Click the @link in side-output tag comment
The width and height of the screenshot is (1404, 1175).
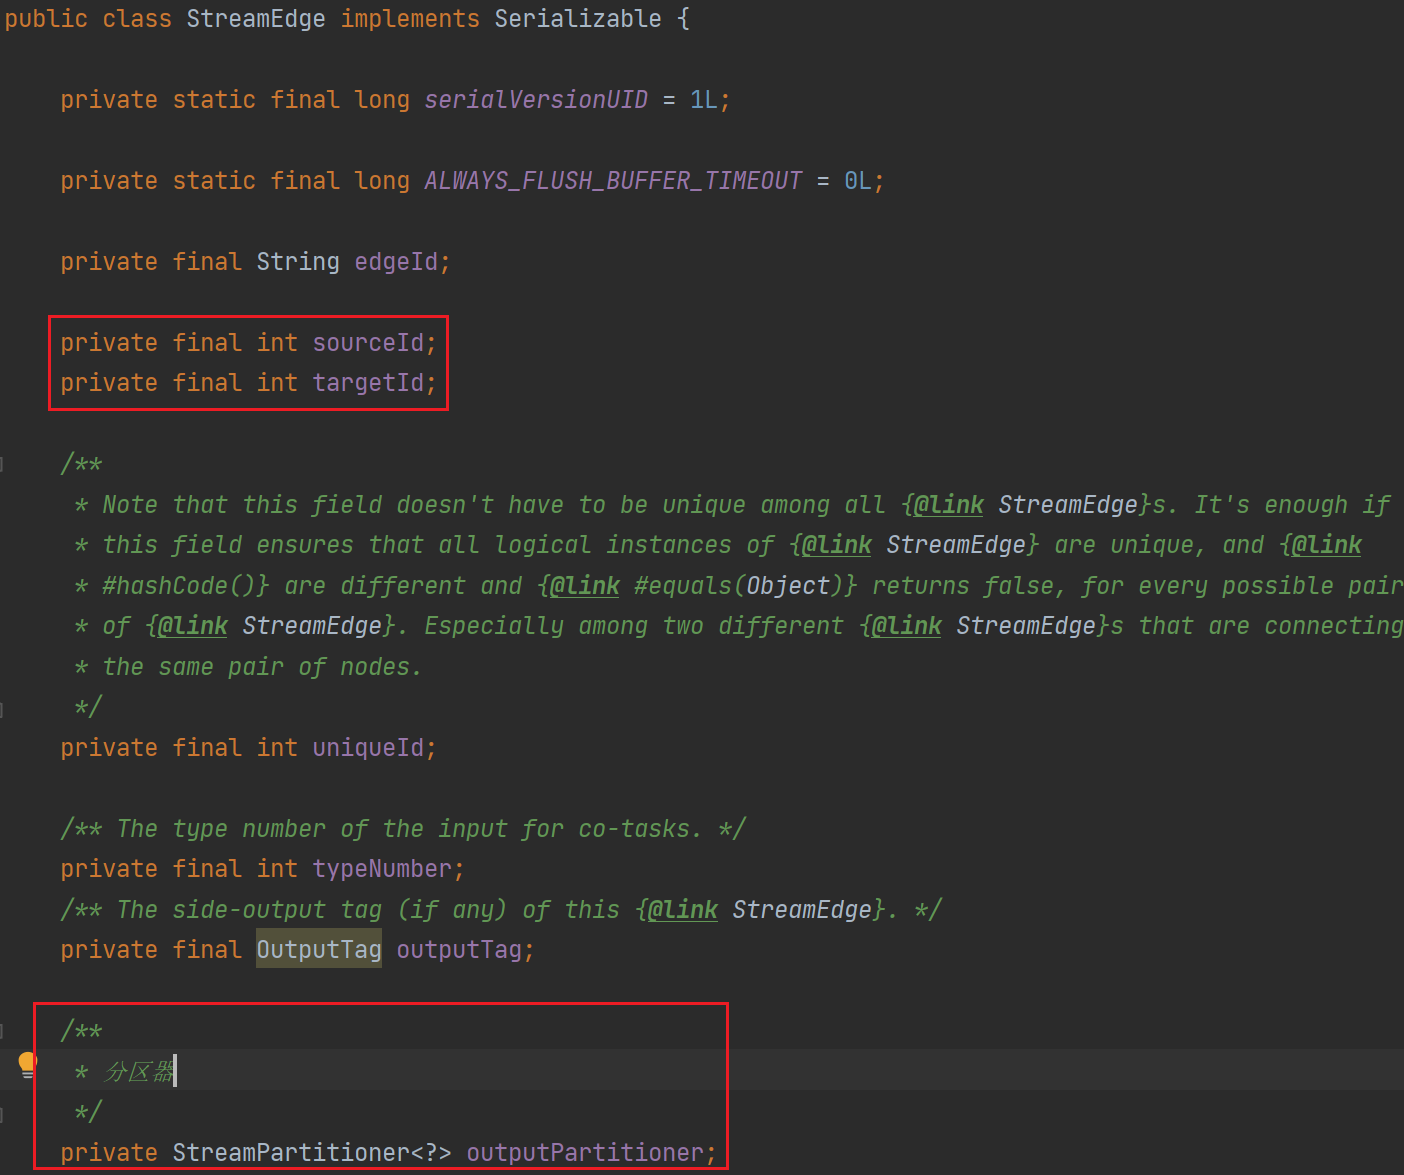point(683,910)
